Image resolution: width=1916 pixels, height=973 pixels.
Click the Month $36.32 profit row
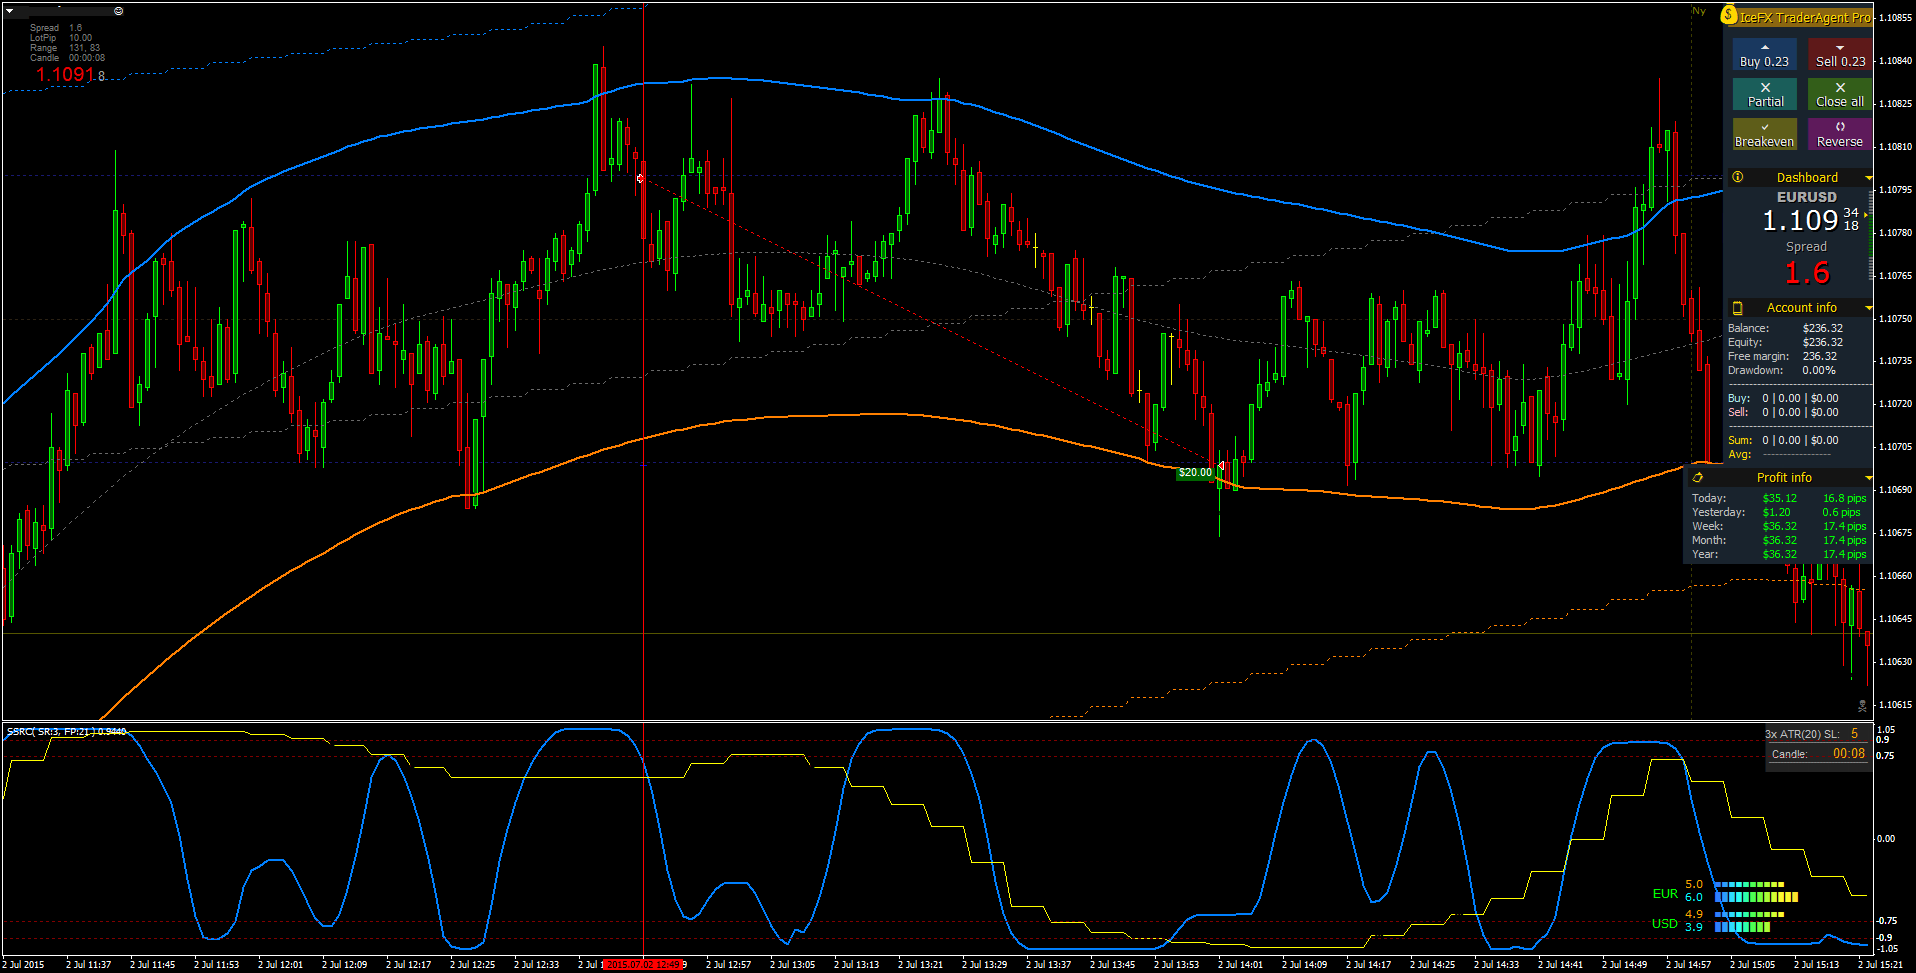coord(1779,540)
